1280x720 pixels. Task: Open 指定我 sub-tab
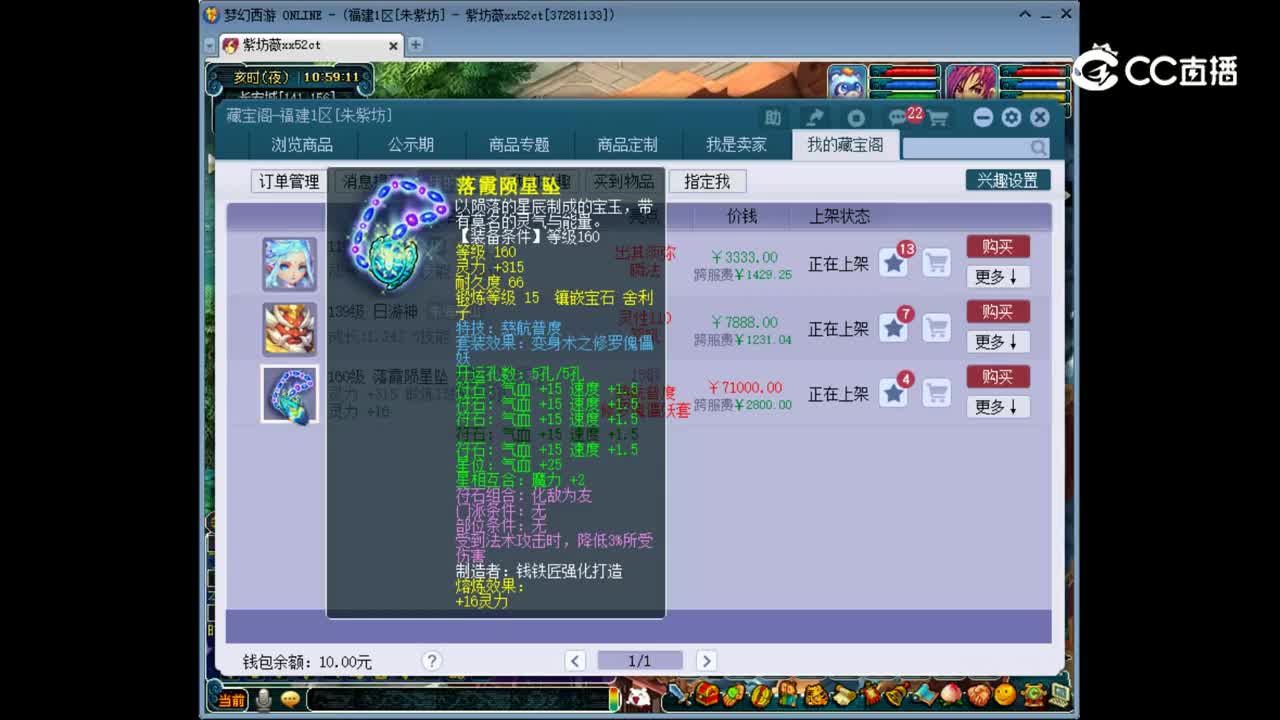tap(707, 181)
